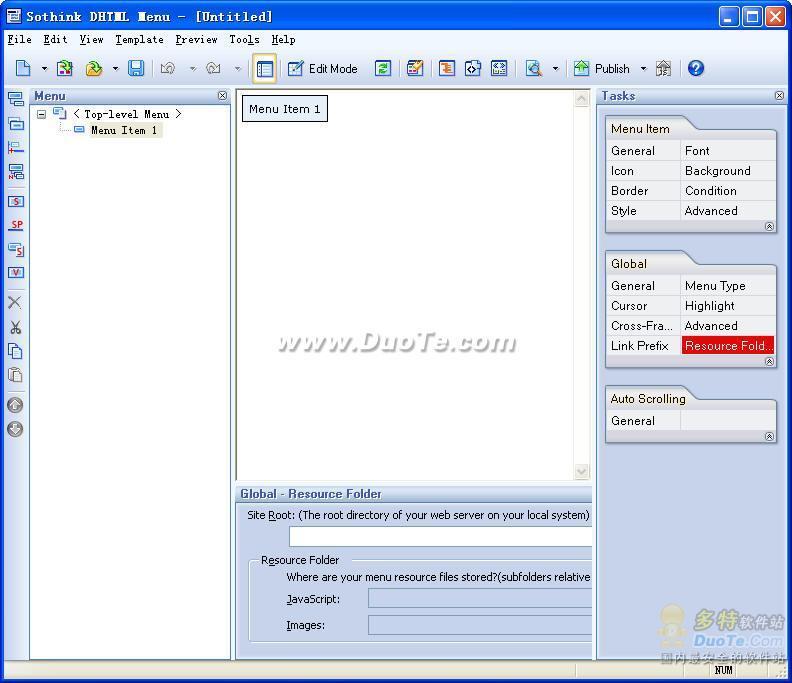Click the Preview magnifier icon
Image resolution: width=792 pixels, height=683 pixels.
pyautogui.click(x=534, y=68)
